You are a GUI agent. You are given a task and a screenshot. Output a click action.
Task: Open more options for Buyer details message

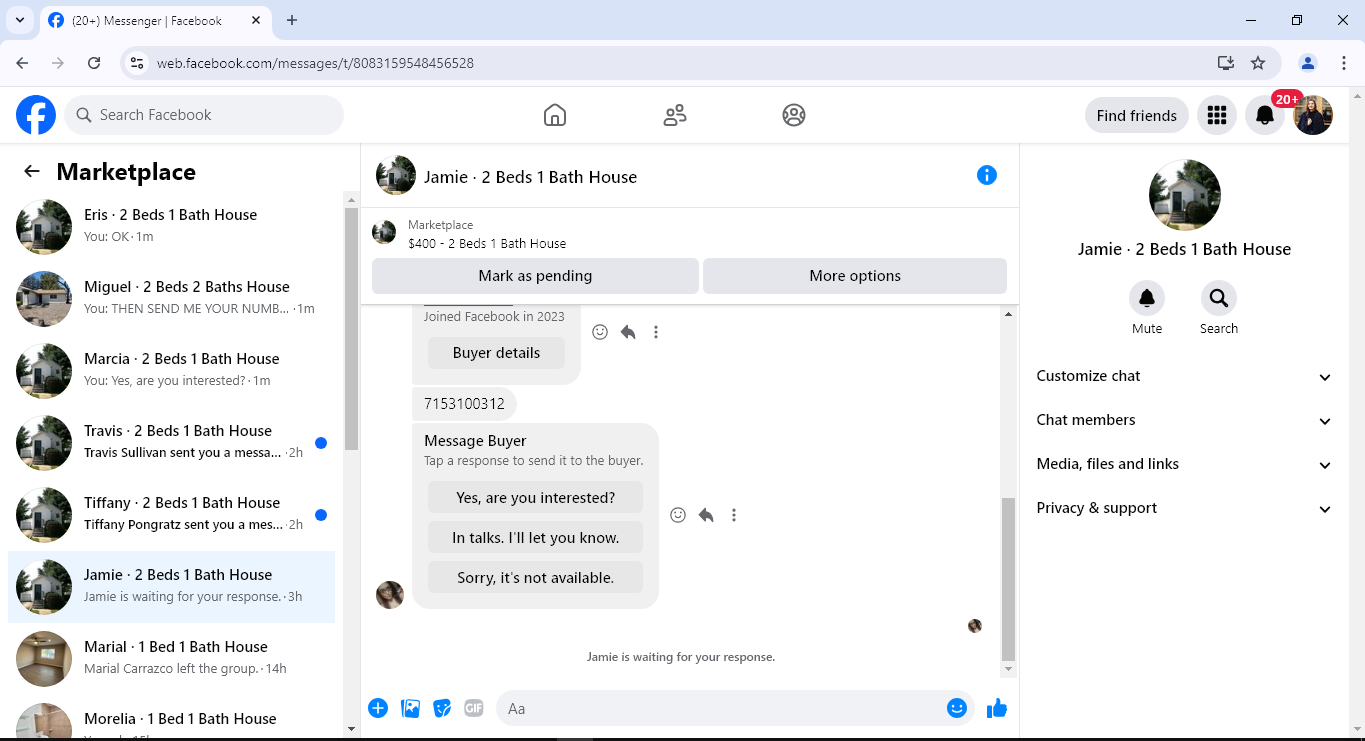(656, 332)
